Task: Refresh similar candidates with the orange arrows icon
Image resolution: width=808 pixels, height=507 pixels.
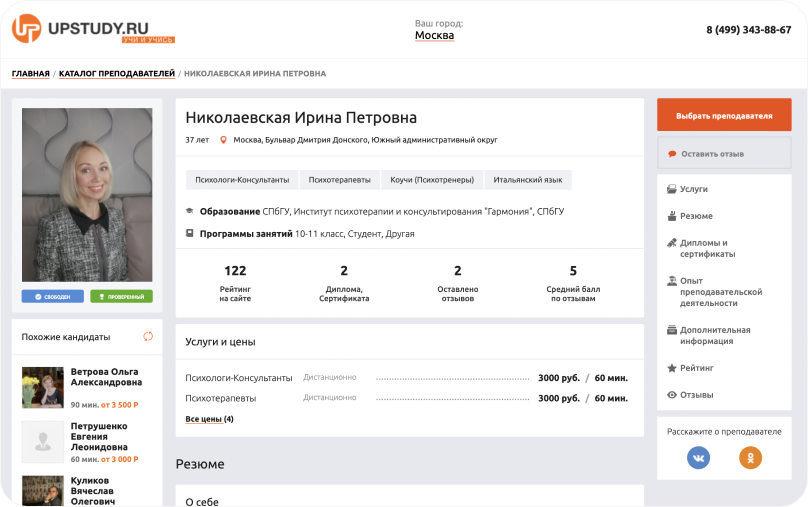Action: [x=148, y=336]
